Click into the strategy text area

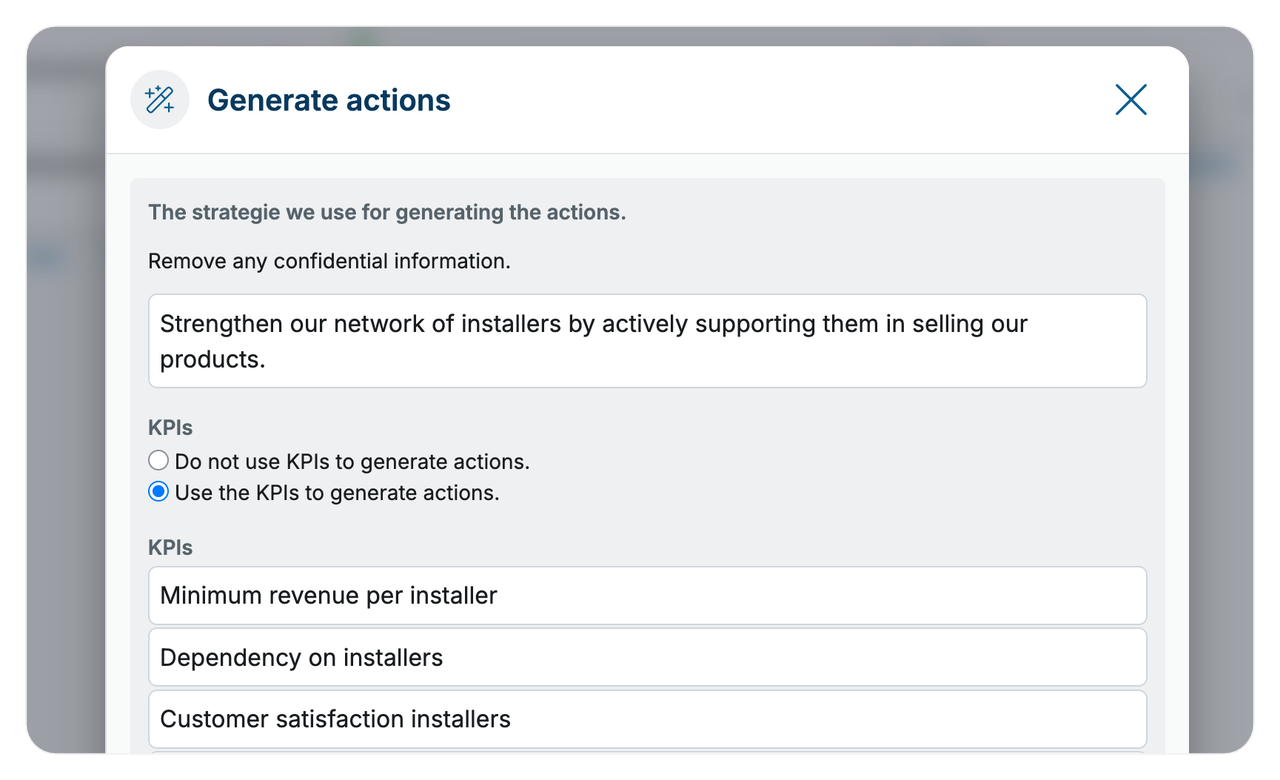647,341
